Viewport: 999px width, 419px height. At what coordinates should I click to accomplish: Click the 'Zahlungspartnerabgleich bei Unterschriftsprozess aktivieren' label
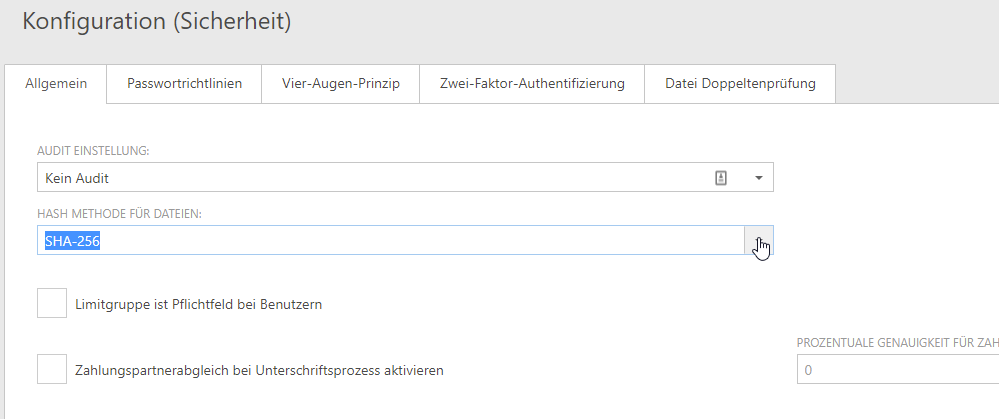point(259,370)
